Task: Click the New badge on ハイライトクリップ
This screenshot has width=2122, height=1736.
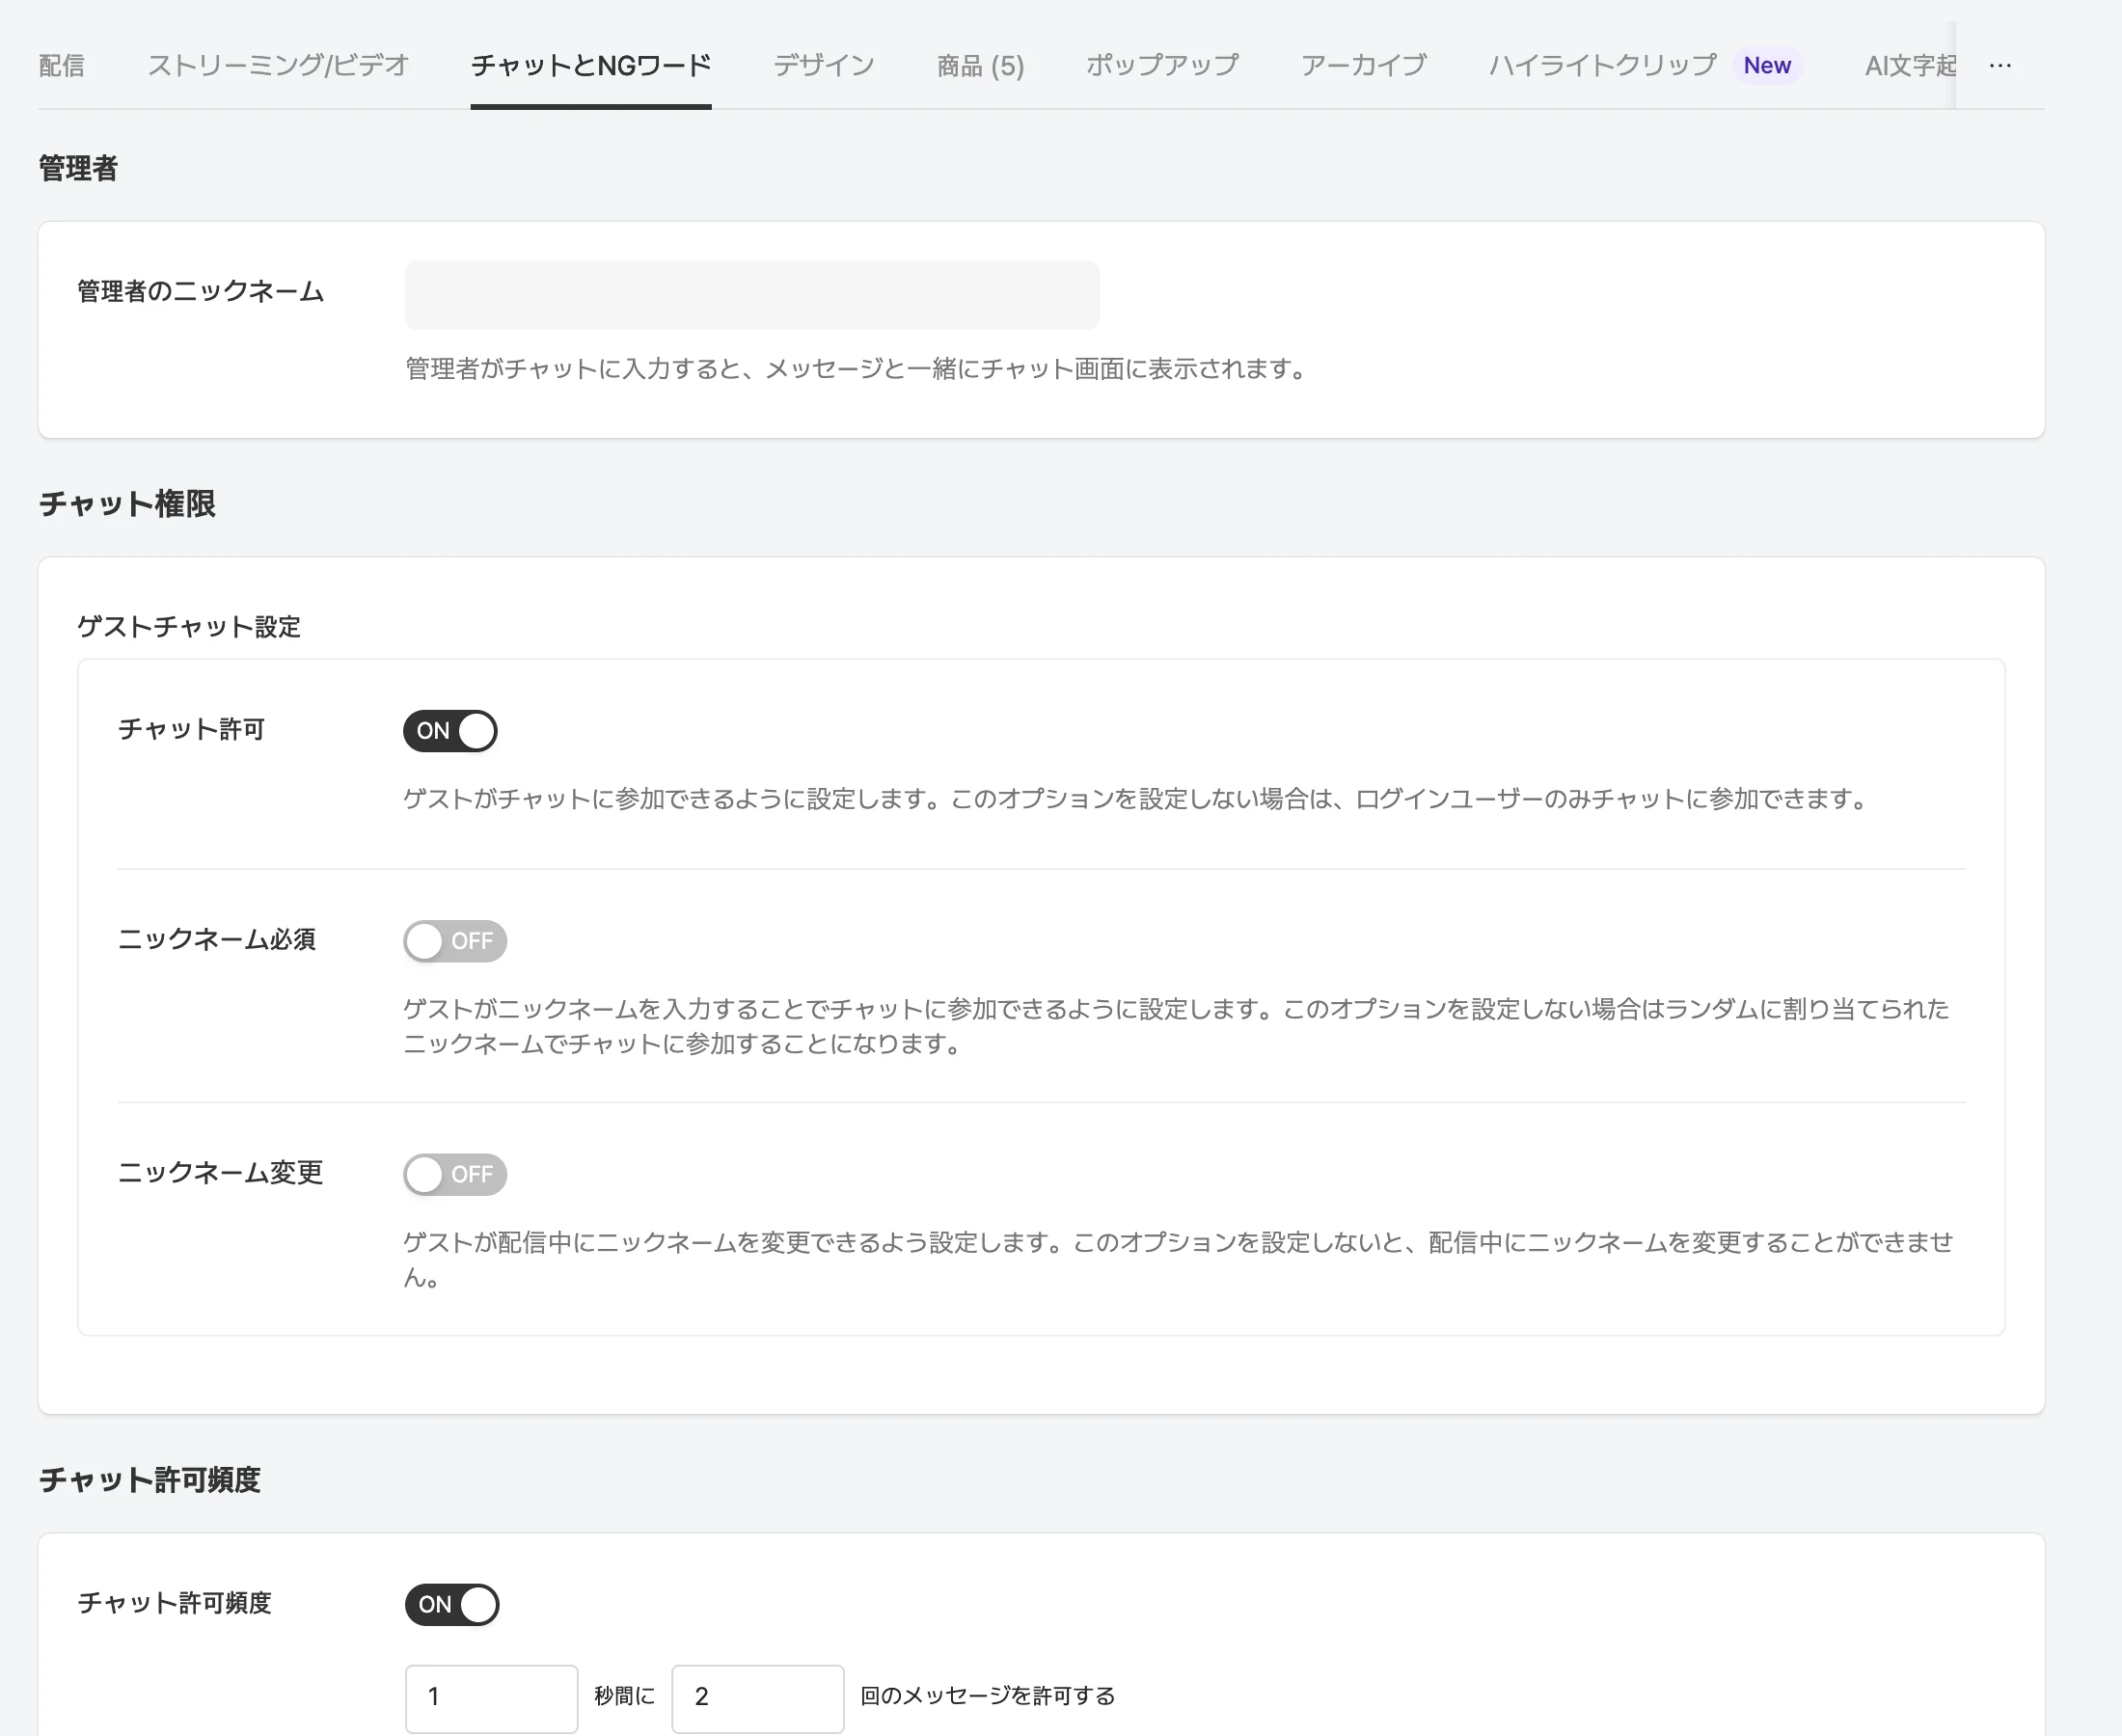Action: (x=1767, y=66)
